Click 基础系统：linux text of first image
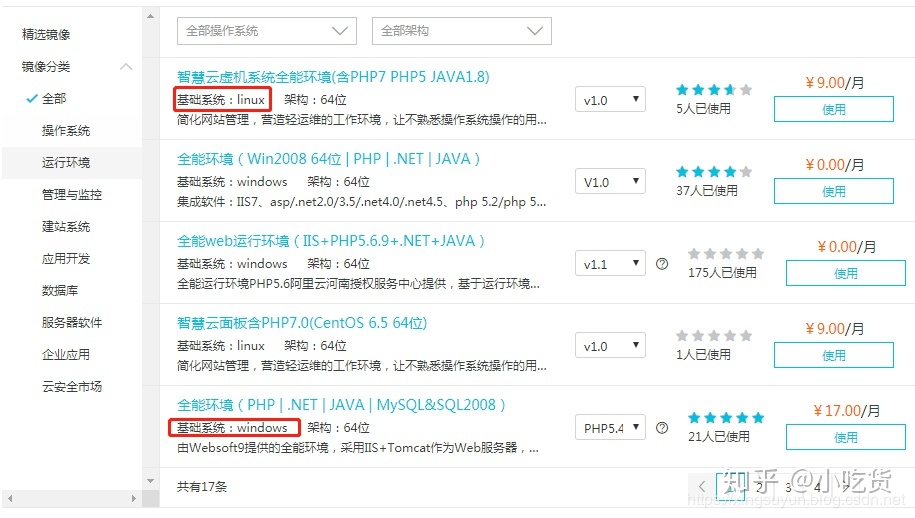 (x=221, y=100)
